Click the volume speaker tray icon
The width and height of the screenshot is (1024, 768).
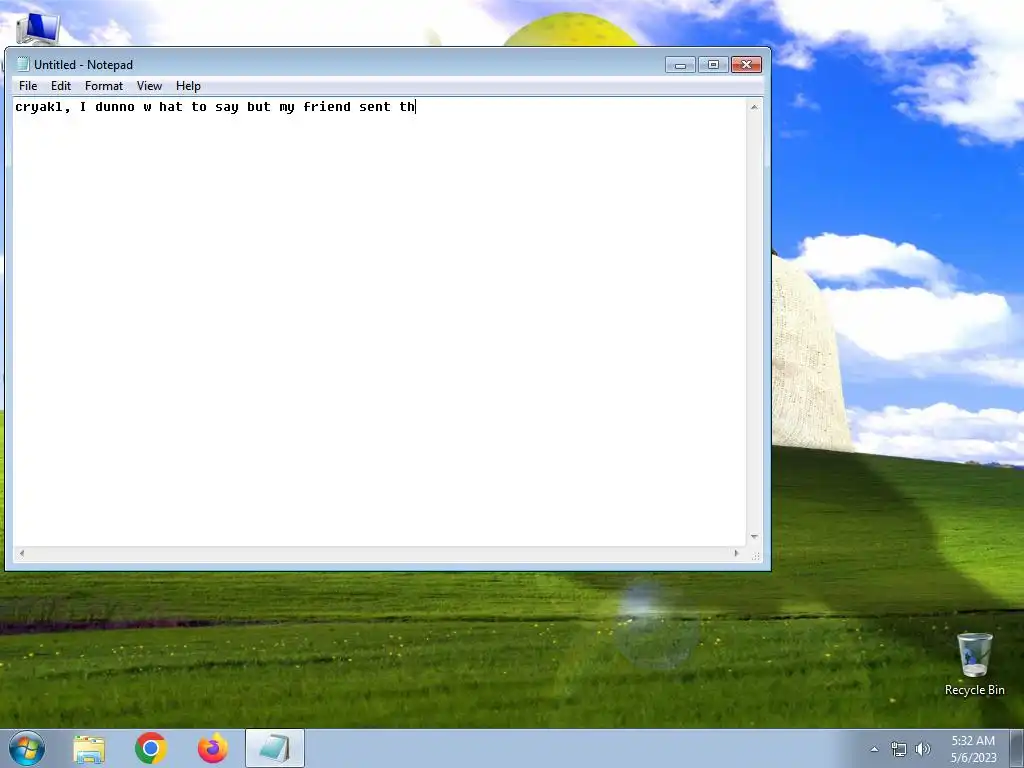[923, 749]
